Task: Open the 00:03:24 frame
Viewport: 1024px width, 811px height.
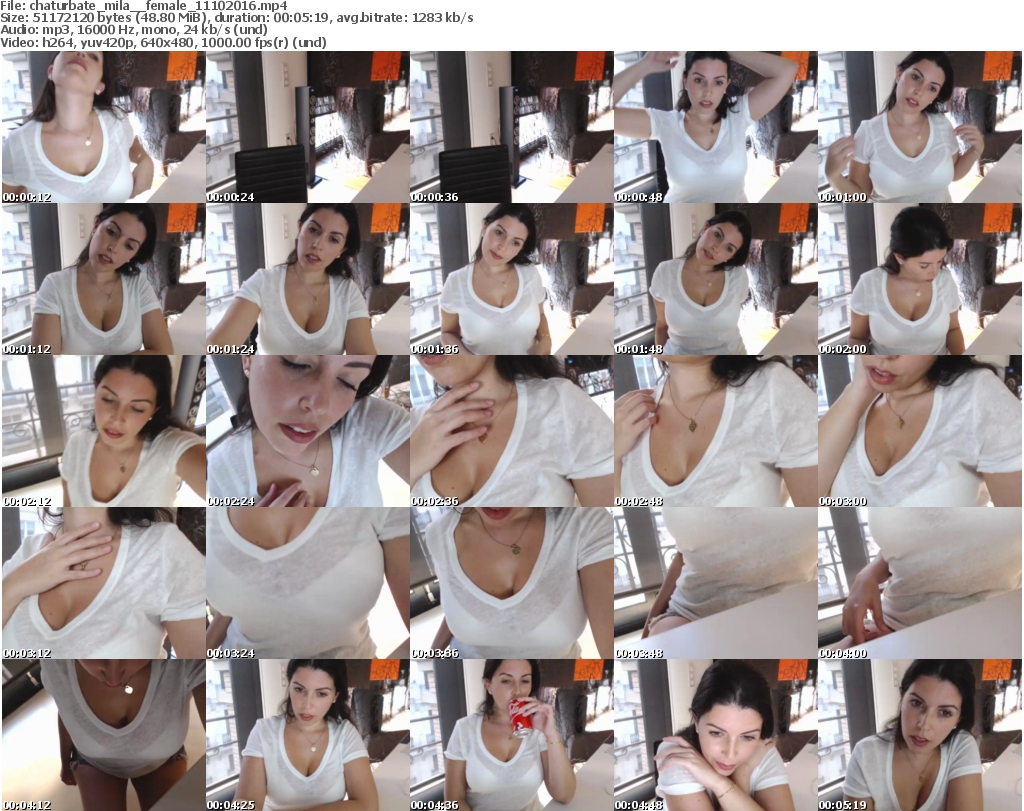Action: pos(308,583)
